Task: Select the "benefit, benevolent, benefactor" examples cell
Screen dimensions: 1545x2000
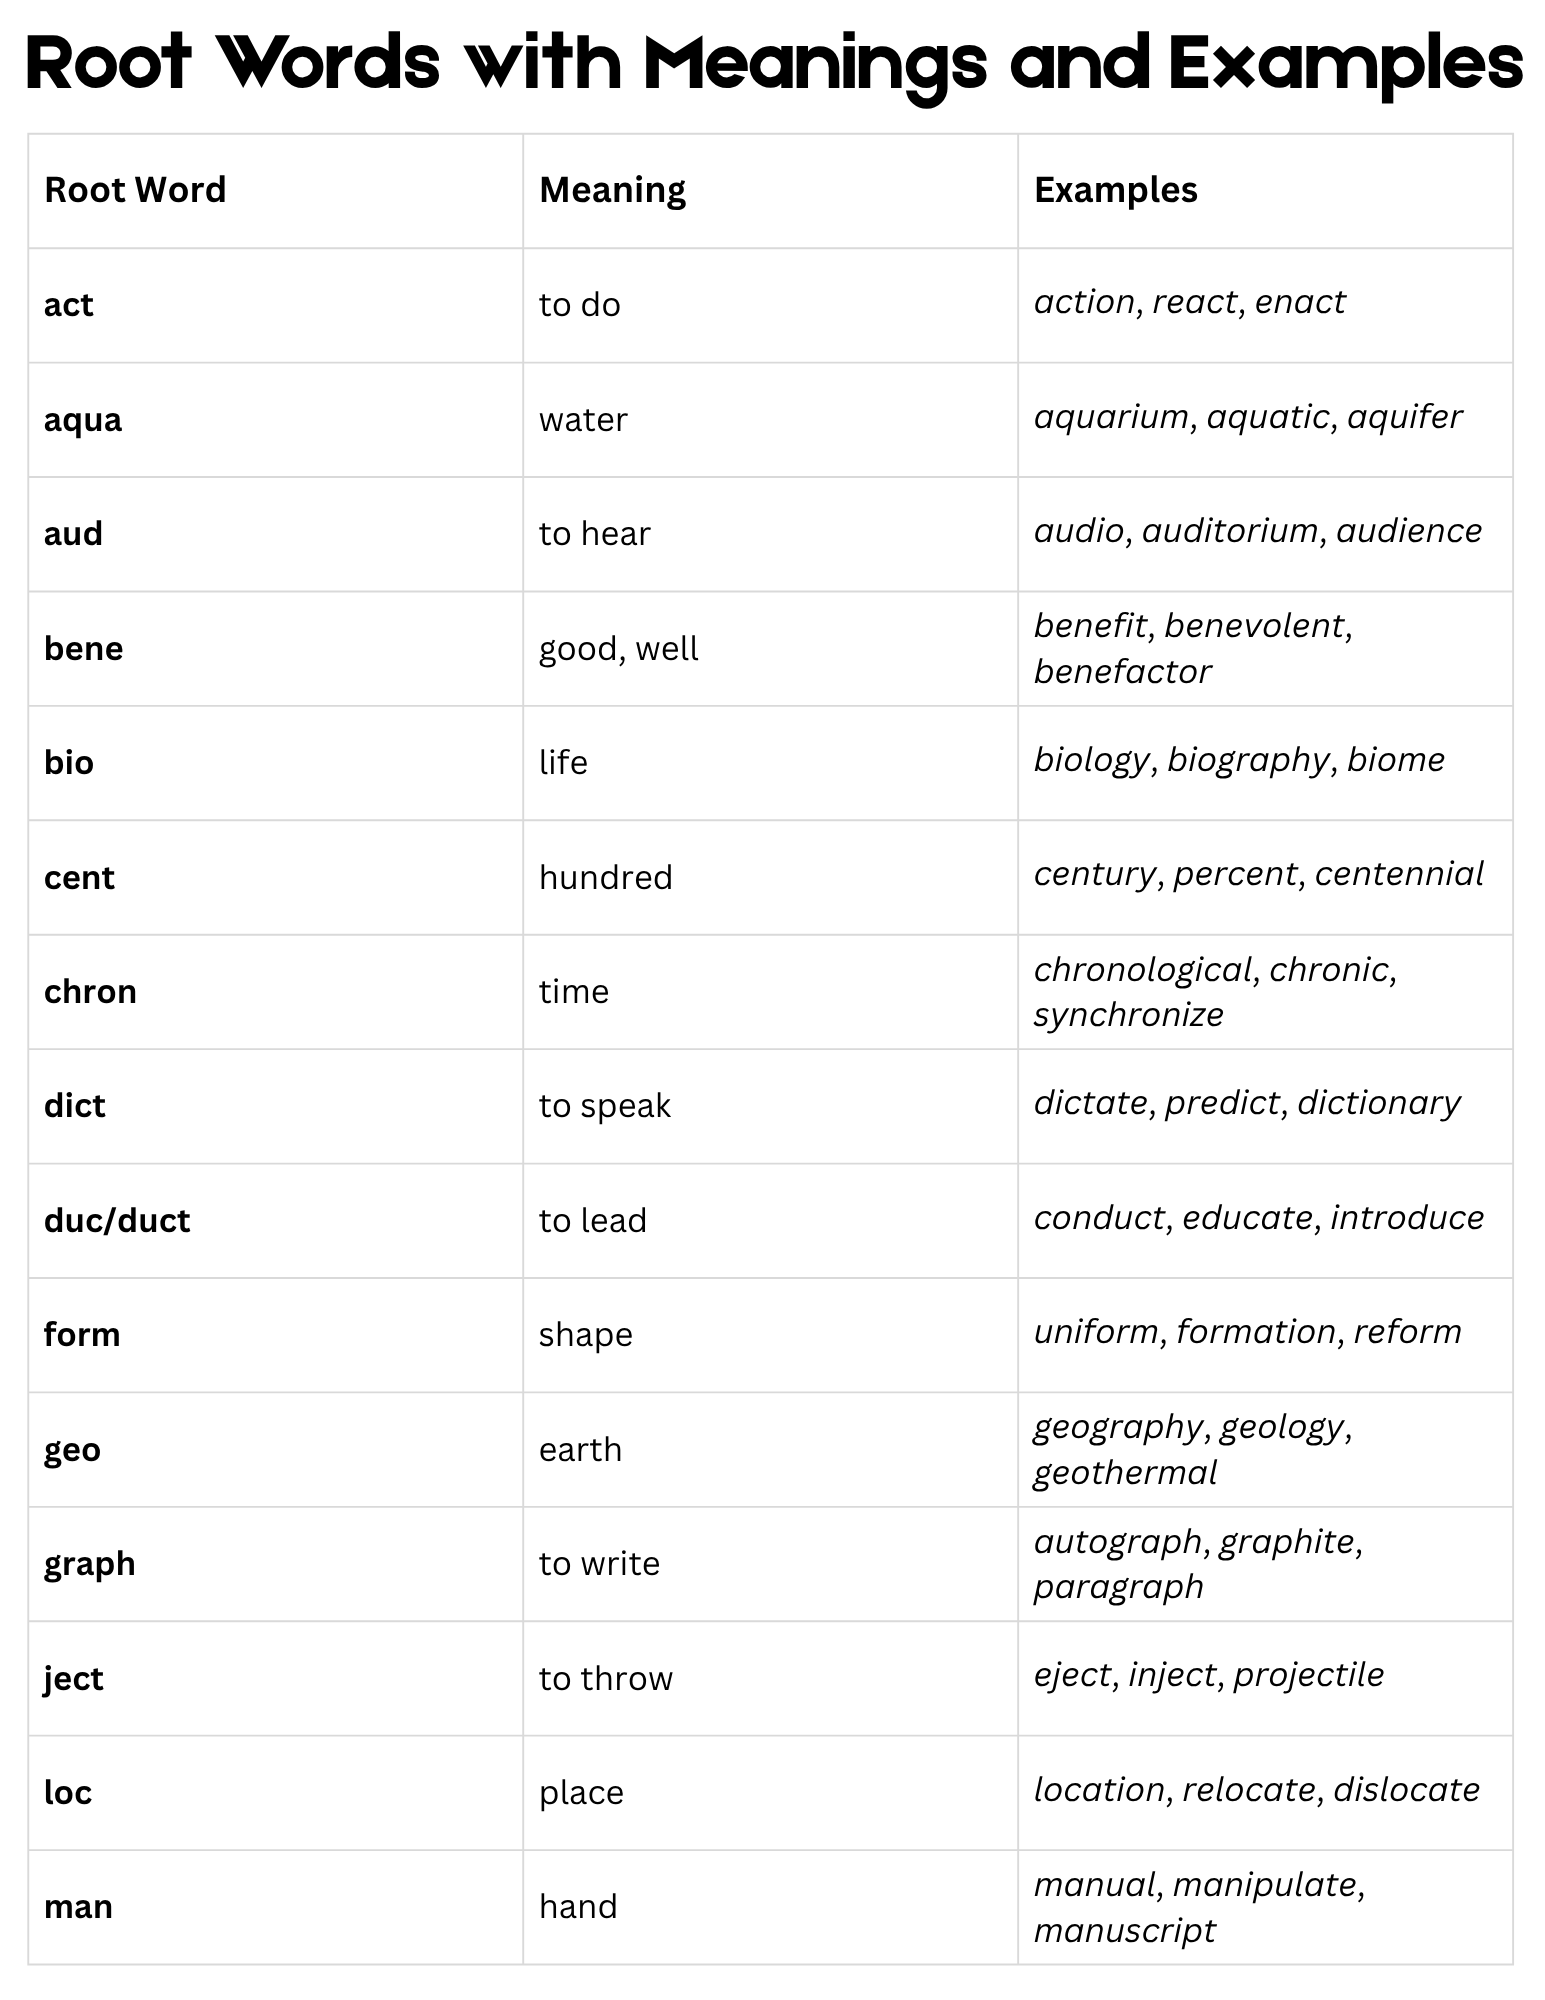Action: pos(1192,648)
